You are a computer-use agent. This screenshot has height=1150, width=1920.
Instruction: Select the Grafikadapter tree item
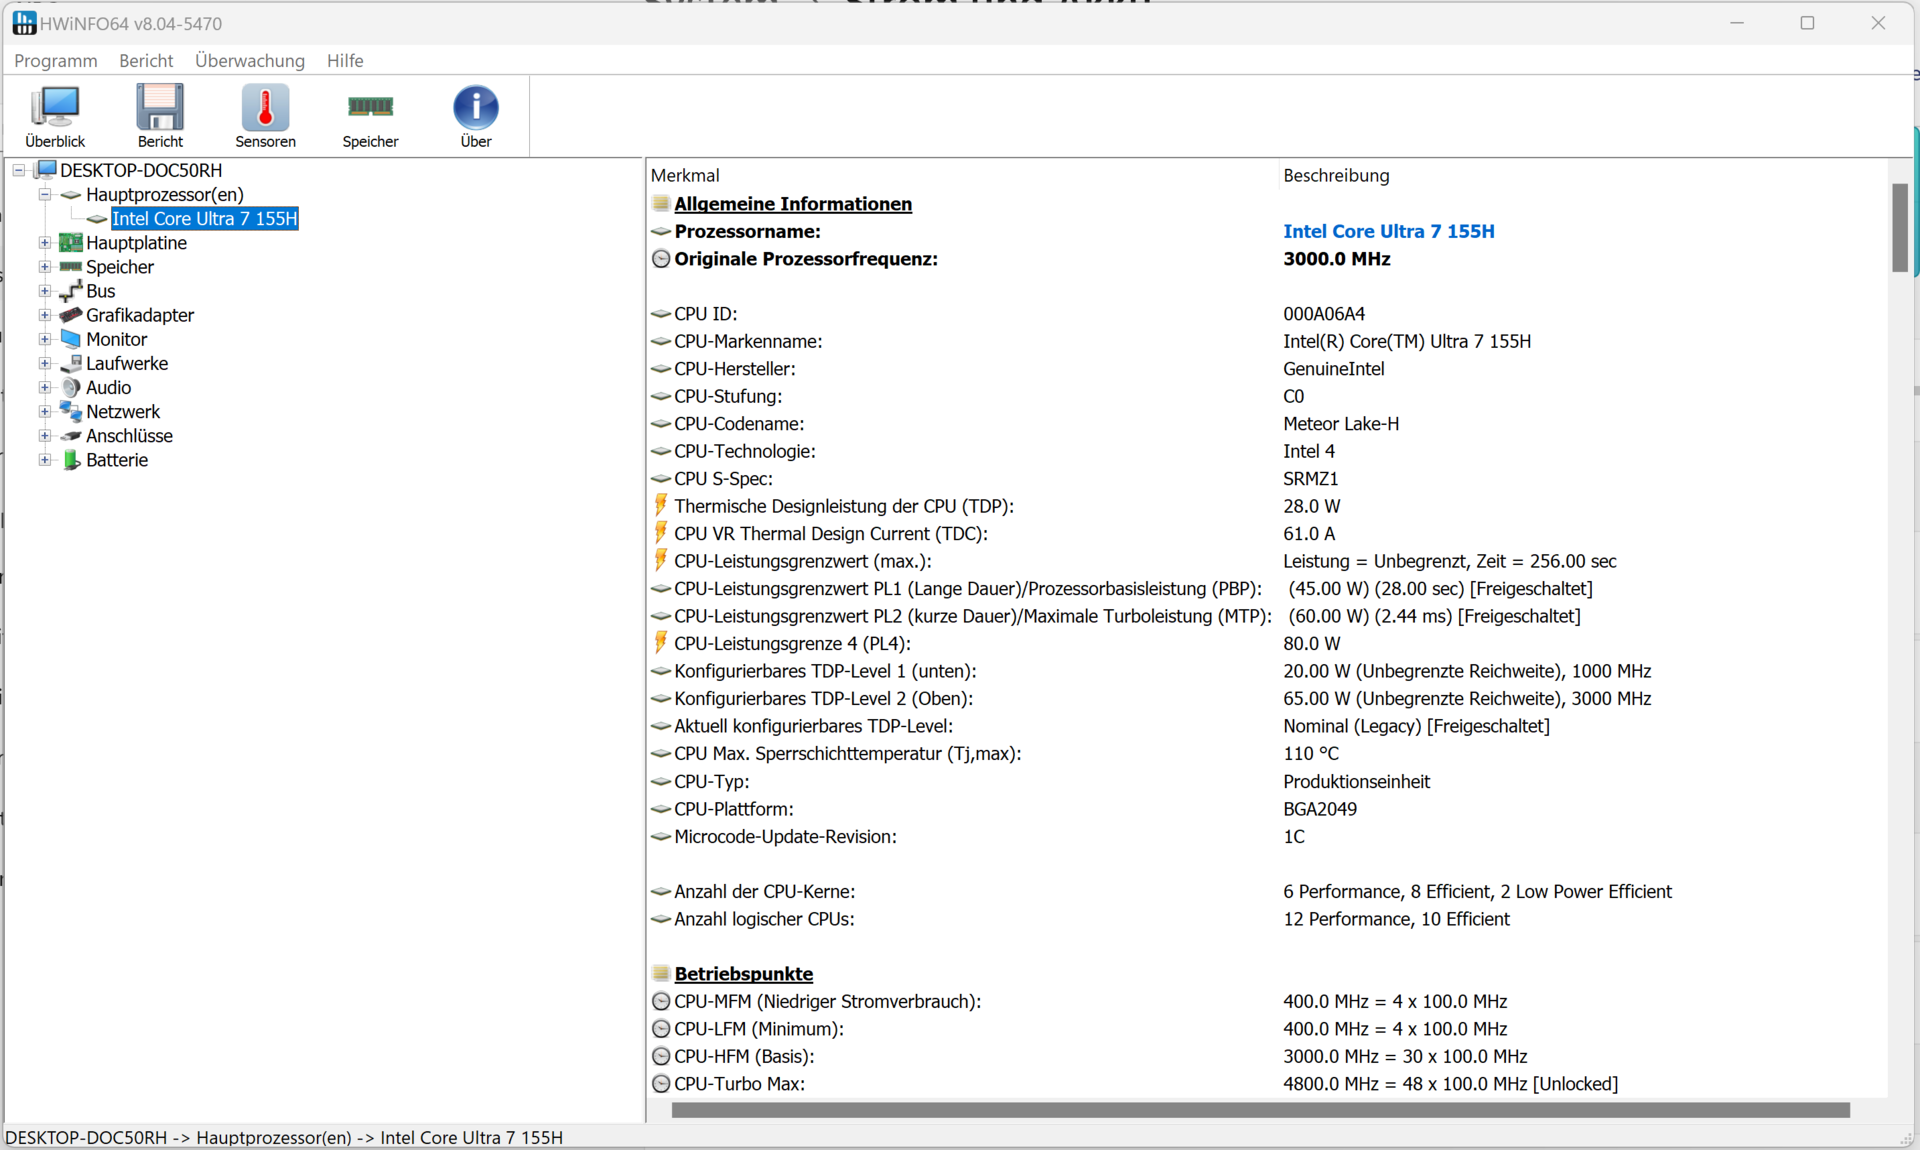pyautogui.click(x=139, y=315)
